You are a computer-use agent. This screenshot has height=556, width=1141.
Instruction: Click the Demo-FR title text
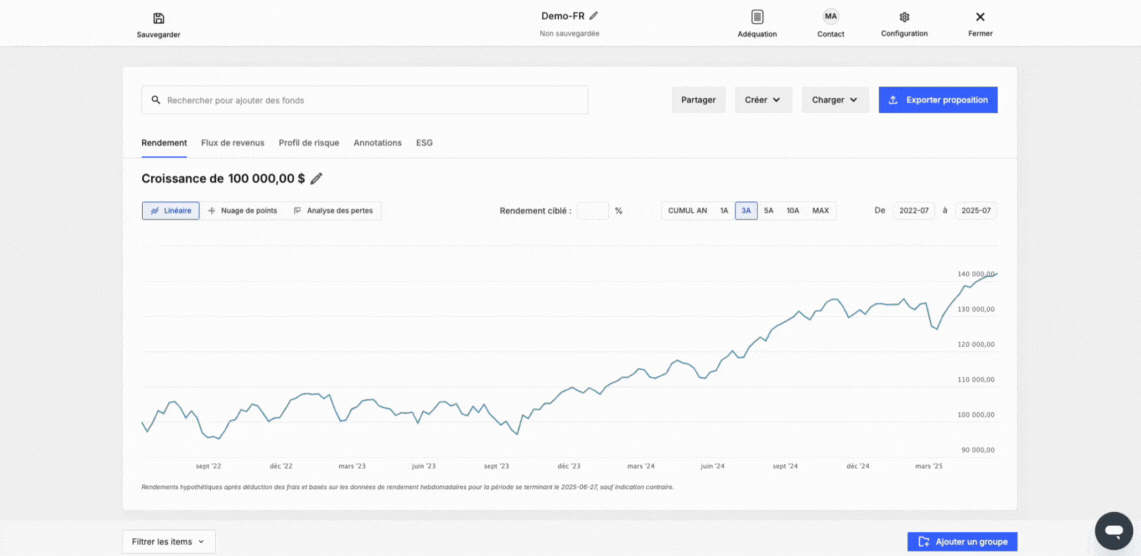(x=562, y=15)
